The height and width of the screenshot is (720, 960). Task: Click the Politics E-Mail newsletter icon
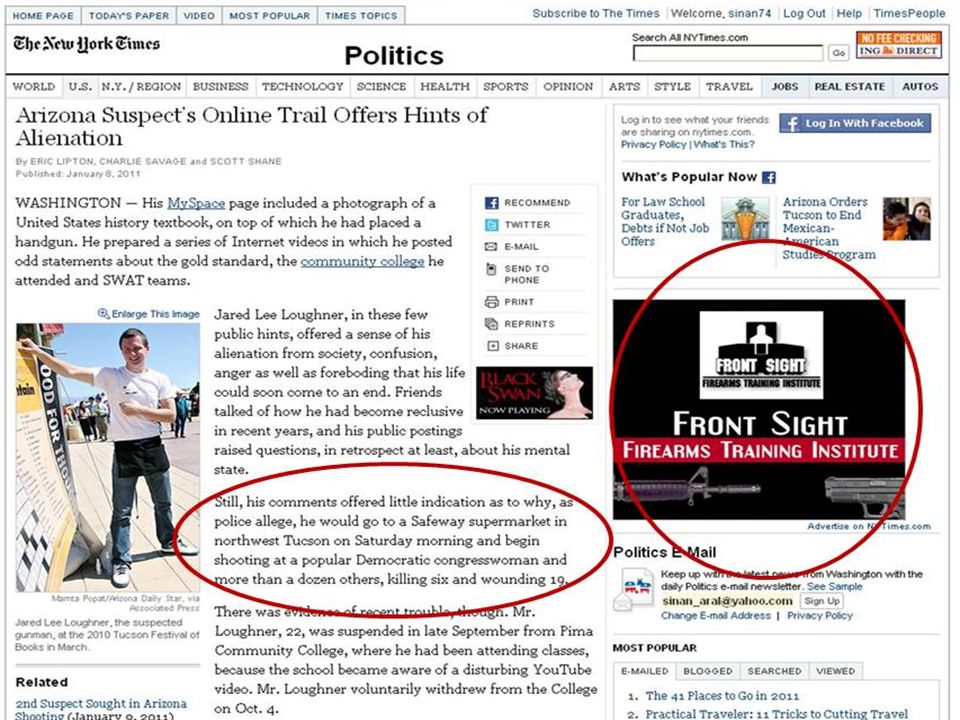633,588
